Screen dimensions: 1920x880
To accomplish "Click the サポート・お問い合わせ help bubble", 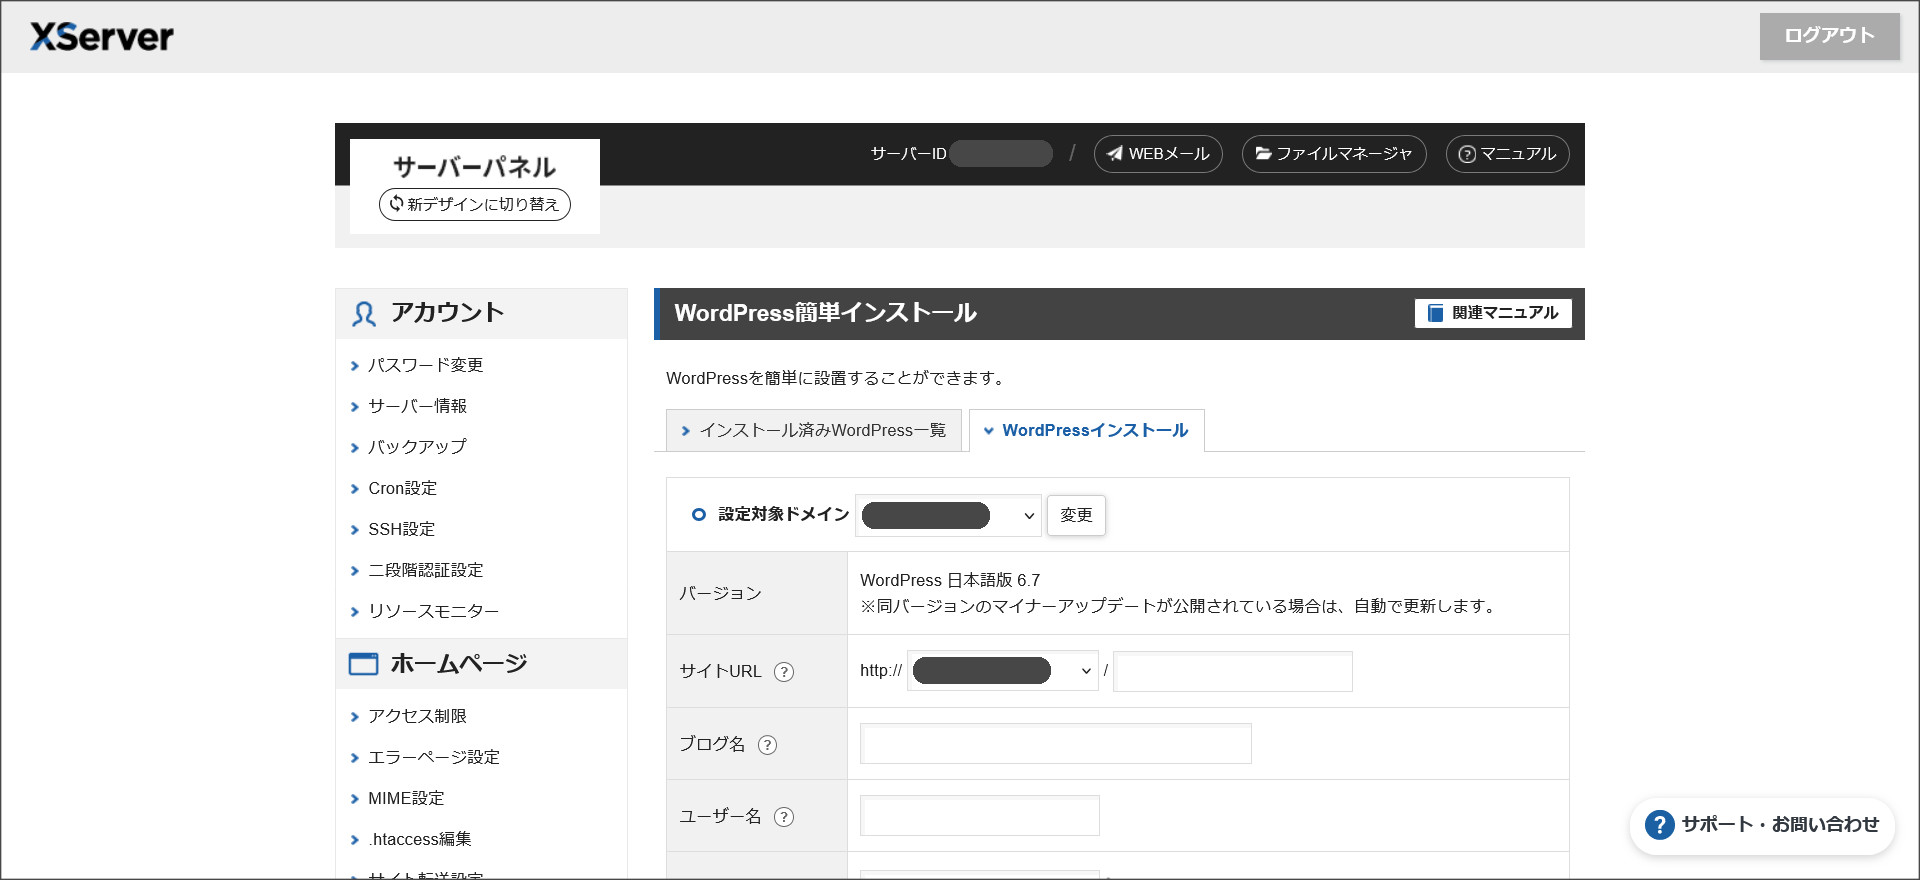I will (x=1762, y=825).
